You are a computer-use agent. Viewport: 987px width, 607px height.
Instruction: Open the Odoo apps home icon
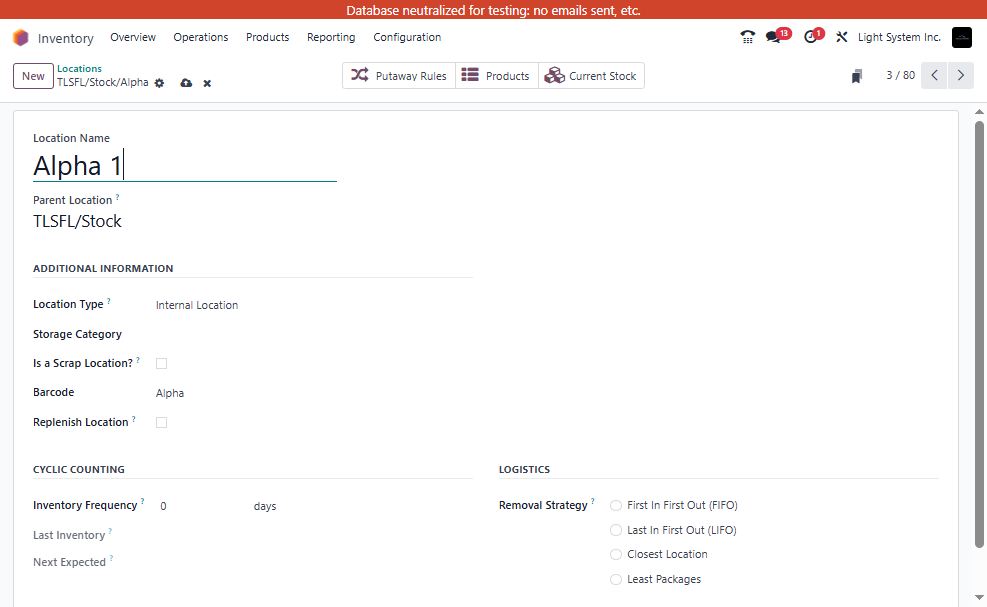pyautogui.click(x=21, y=38)
